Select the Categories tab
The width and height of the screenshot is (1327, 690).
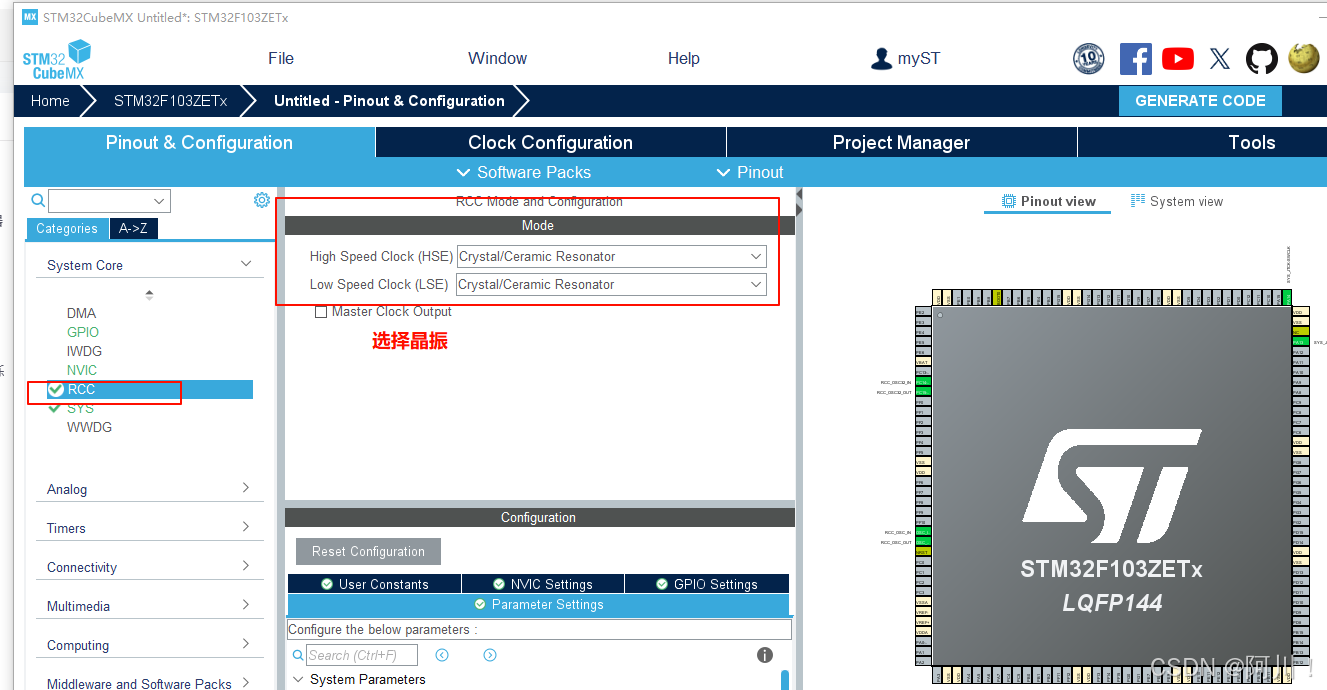click(x=67, y=228)
